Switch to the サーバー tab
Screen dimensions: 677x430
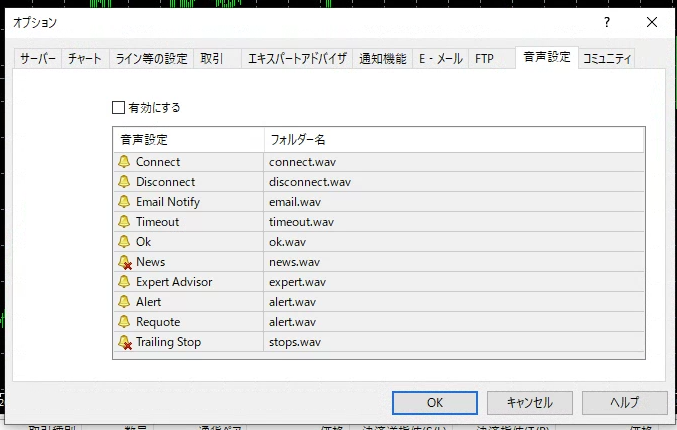[x=38, y=59]
